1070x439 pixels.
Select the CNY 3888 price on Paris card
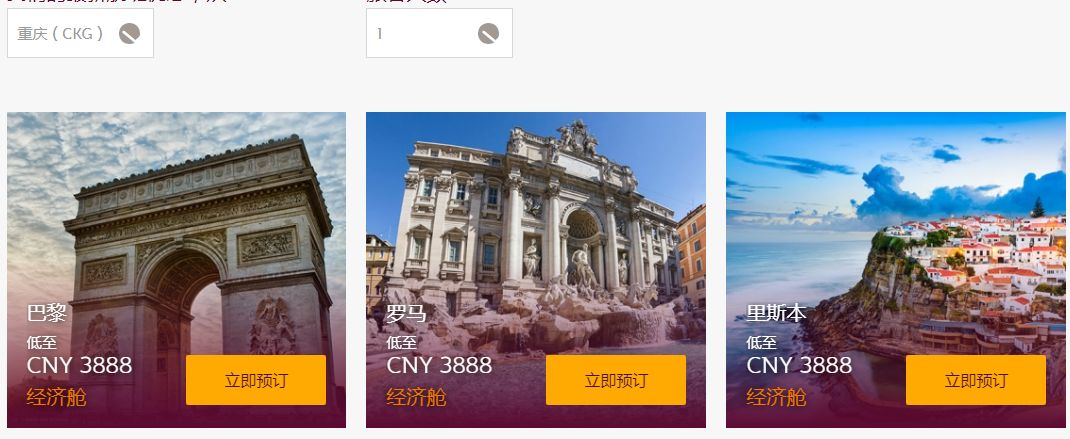79,365
